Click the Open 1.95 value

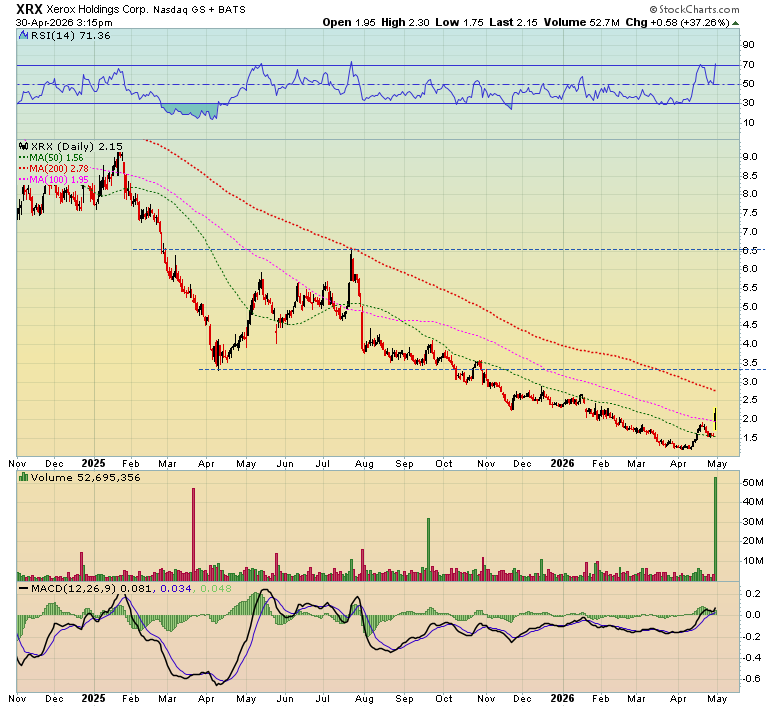click(349, 22)
